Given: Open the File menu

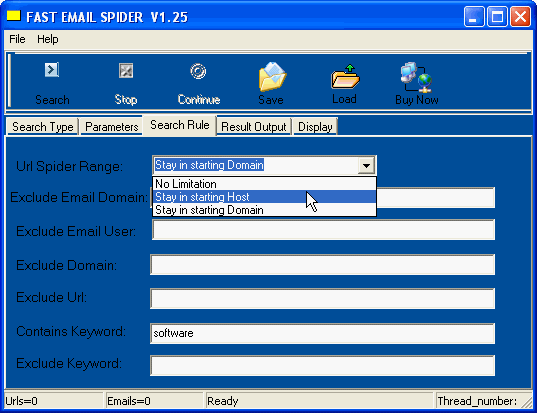Looking at the screenshot, I should click(17, 39).
